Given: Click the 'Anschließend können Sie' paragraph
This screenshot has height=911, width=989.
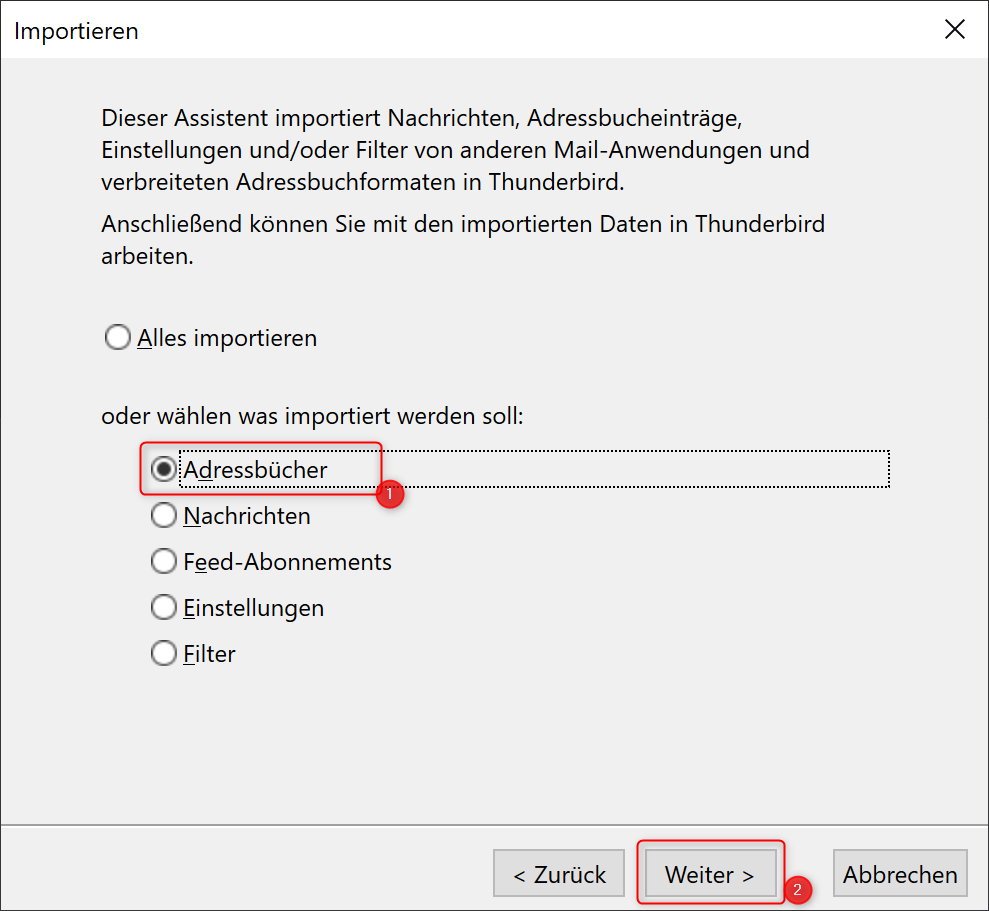Looking at the screenshot, I should pos(462,239).
